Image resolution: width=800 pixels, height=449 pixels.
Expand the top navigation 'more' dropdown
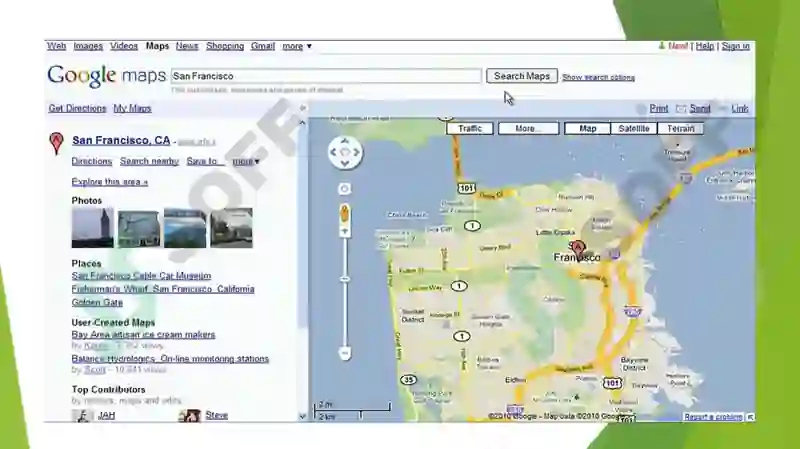point(297,46)
